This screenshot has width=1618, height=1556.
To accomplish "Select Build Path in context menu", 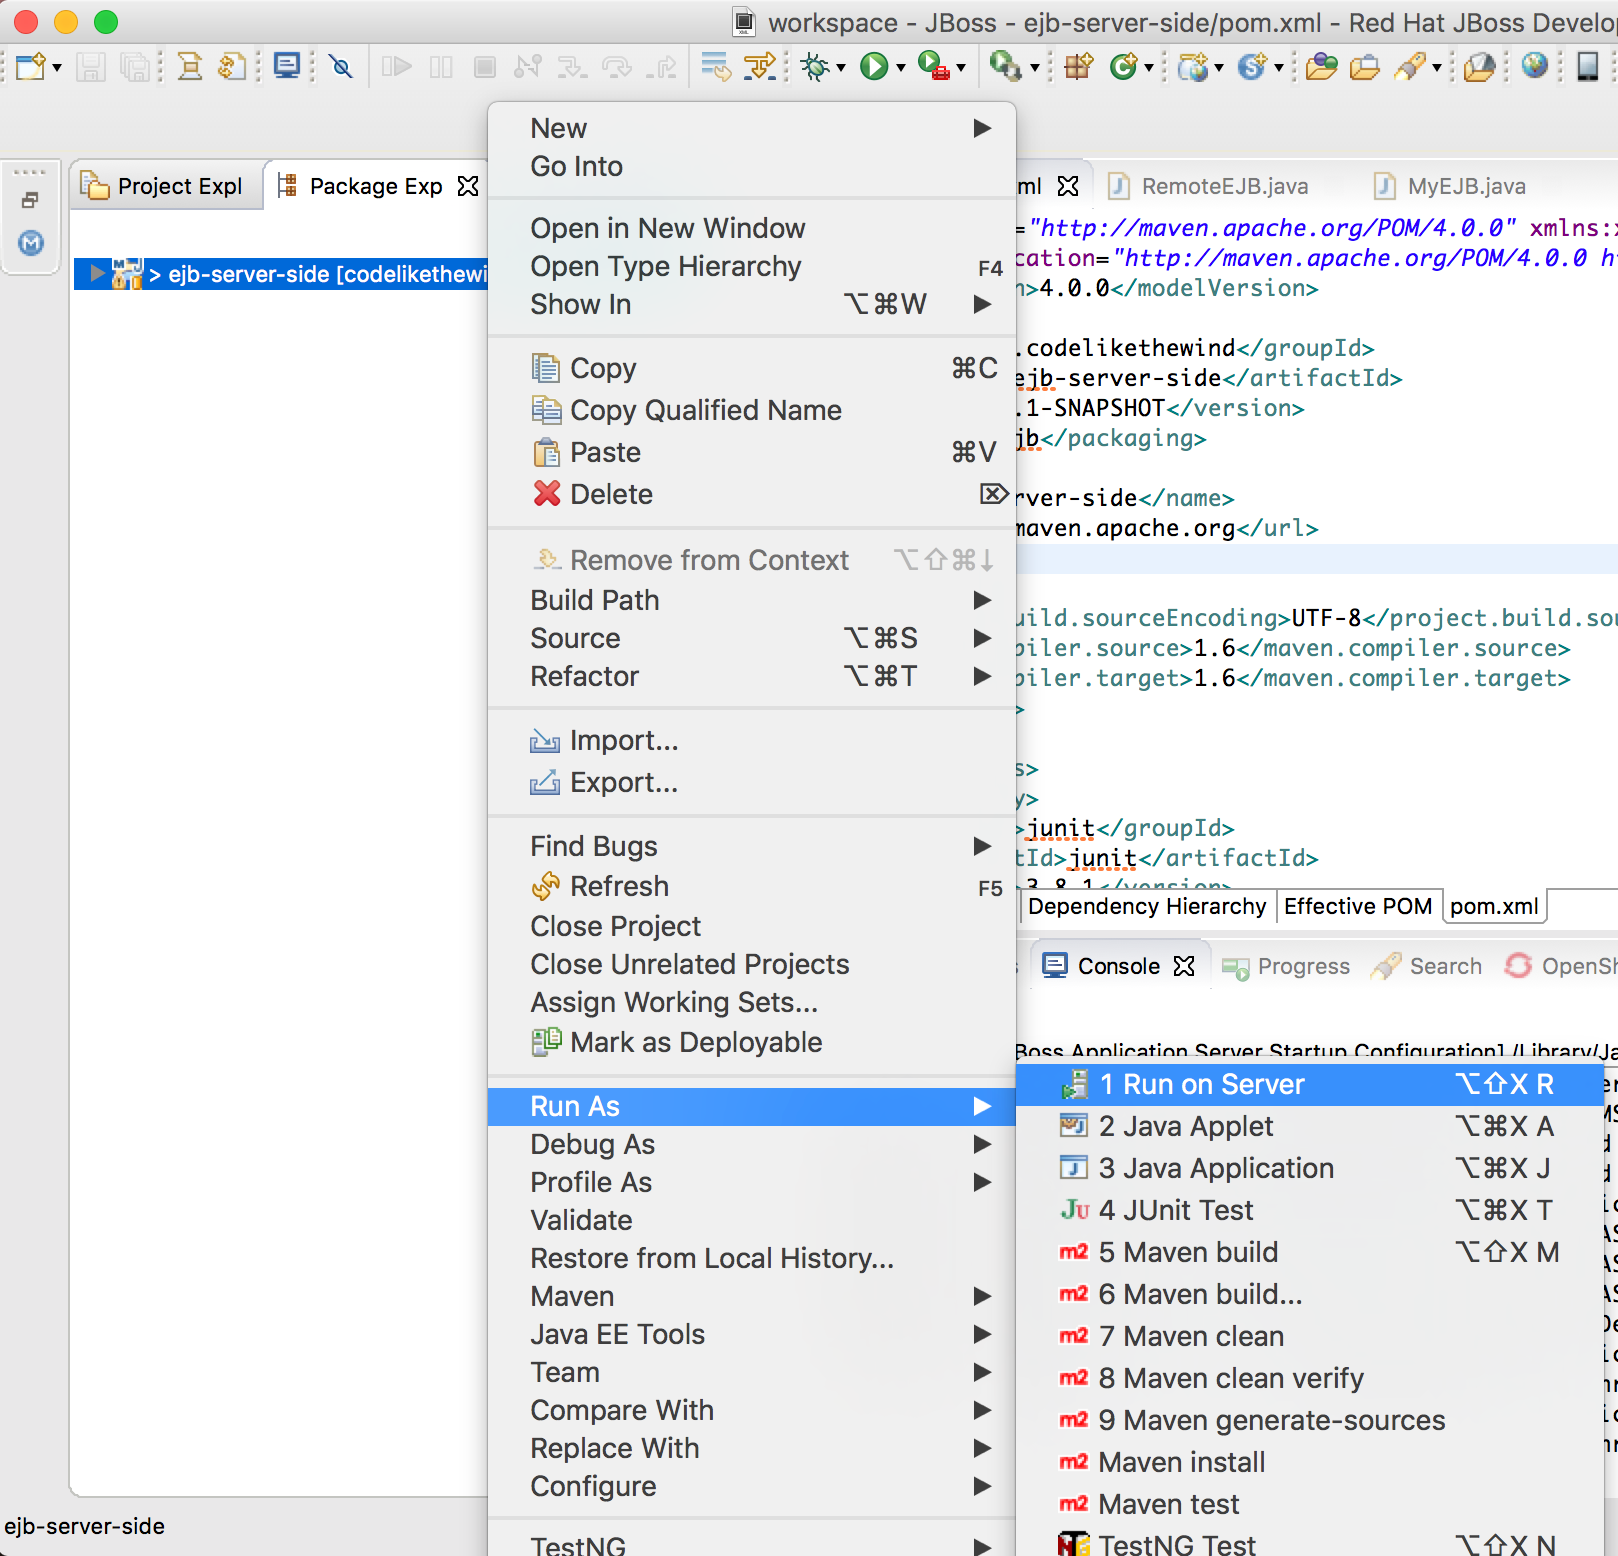I will point(752,601).
